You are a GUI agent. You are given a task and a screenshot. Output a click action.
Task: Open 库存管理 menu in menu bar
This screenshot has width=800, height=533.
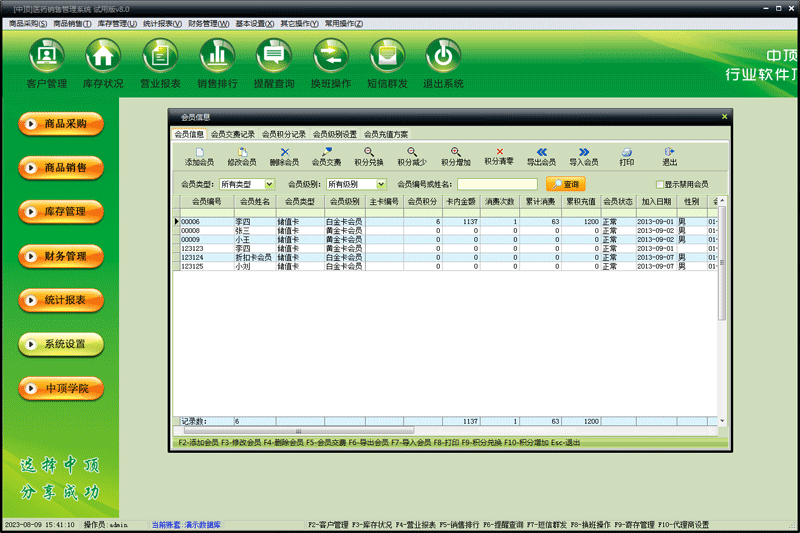click(117, 23)
